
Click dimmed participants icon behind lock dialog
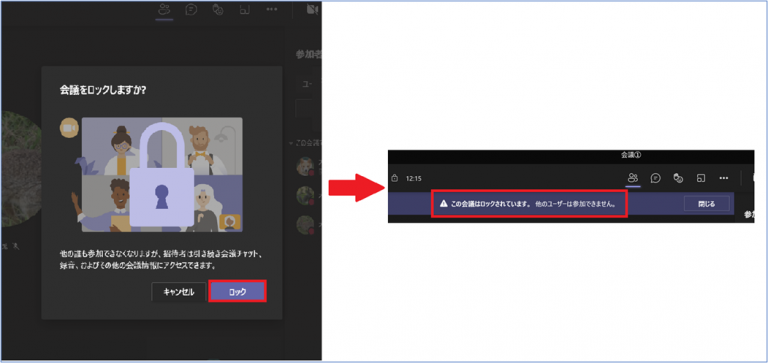tap(165, 9)
